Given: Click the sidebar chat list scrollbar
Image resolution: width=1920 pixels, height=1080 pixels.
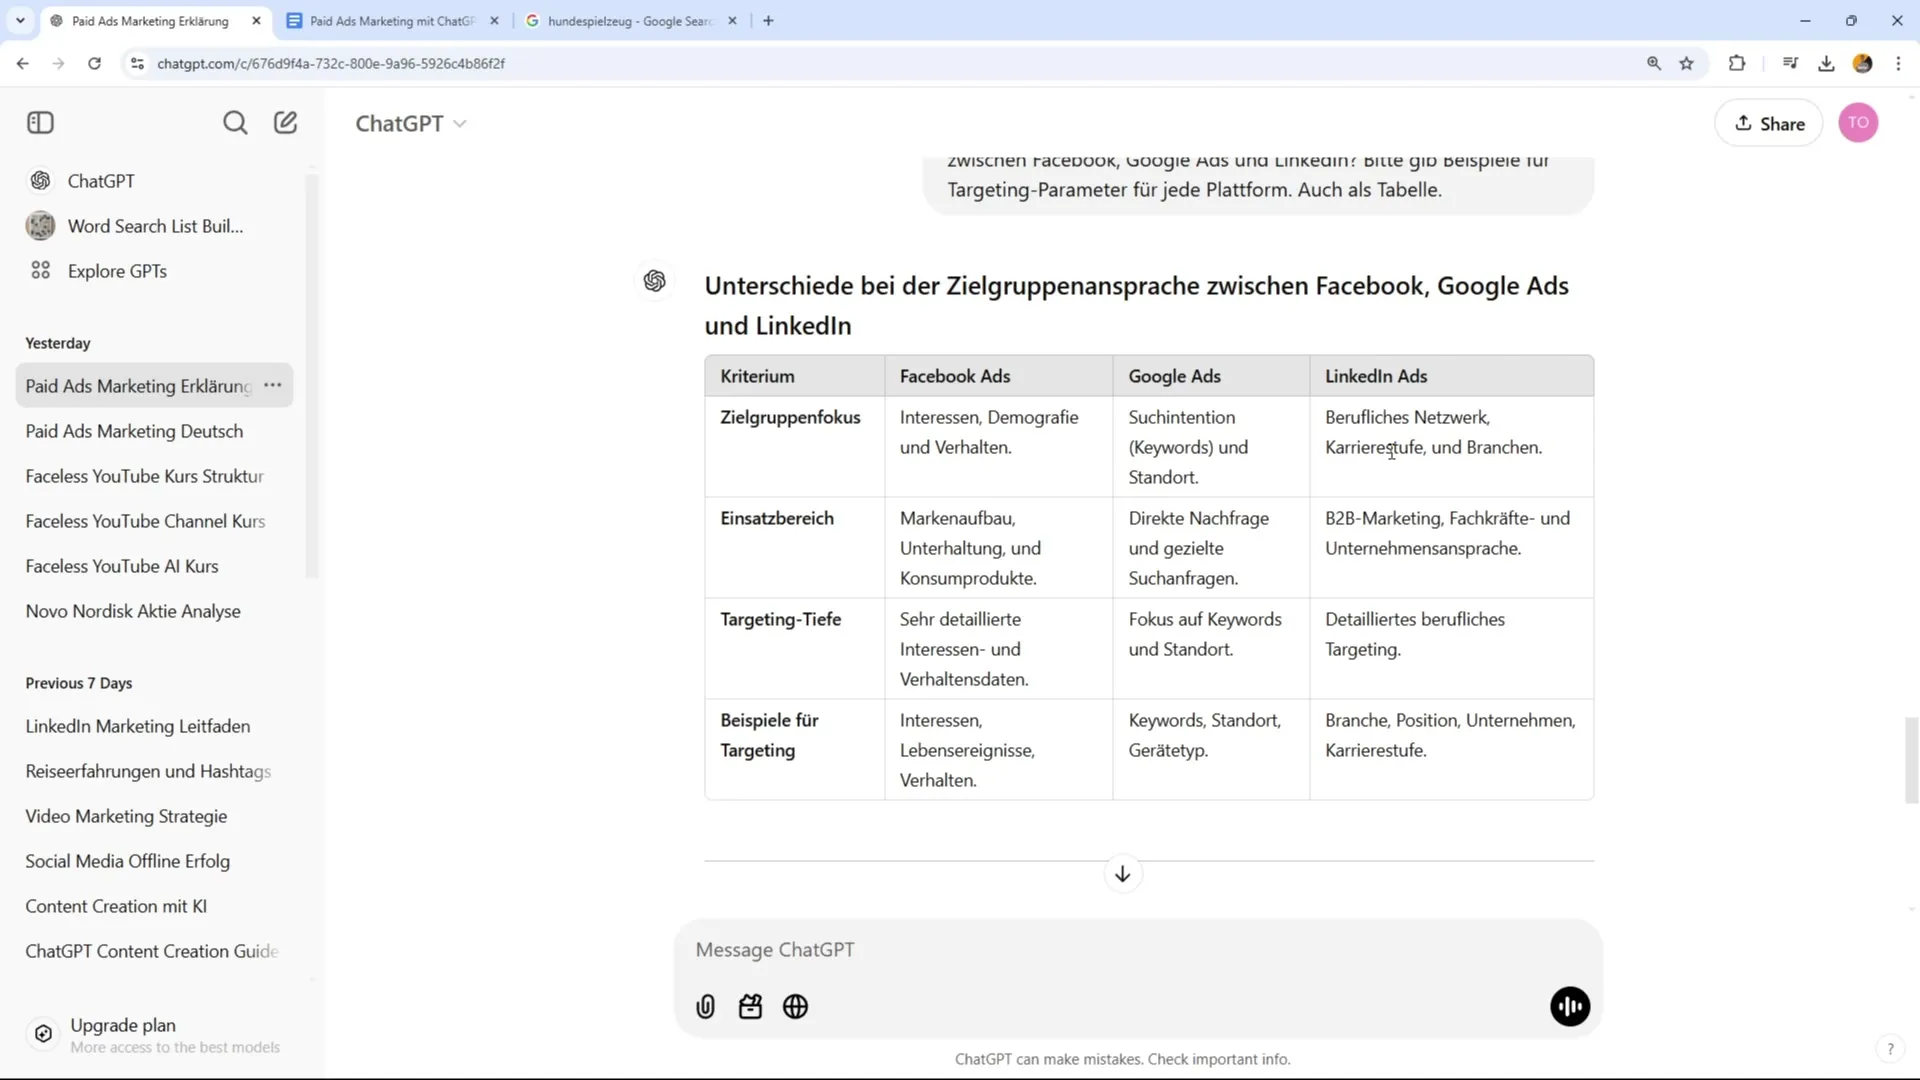Looking at the screenshot, I should (x=312, y=376).
